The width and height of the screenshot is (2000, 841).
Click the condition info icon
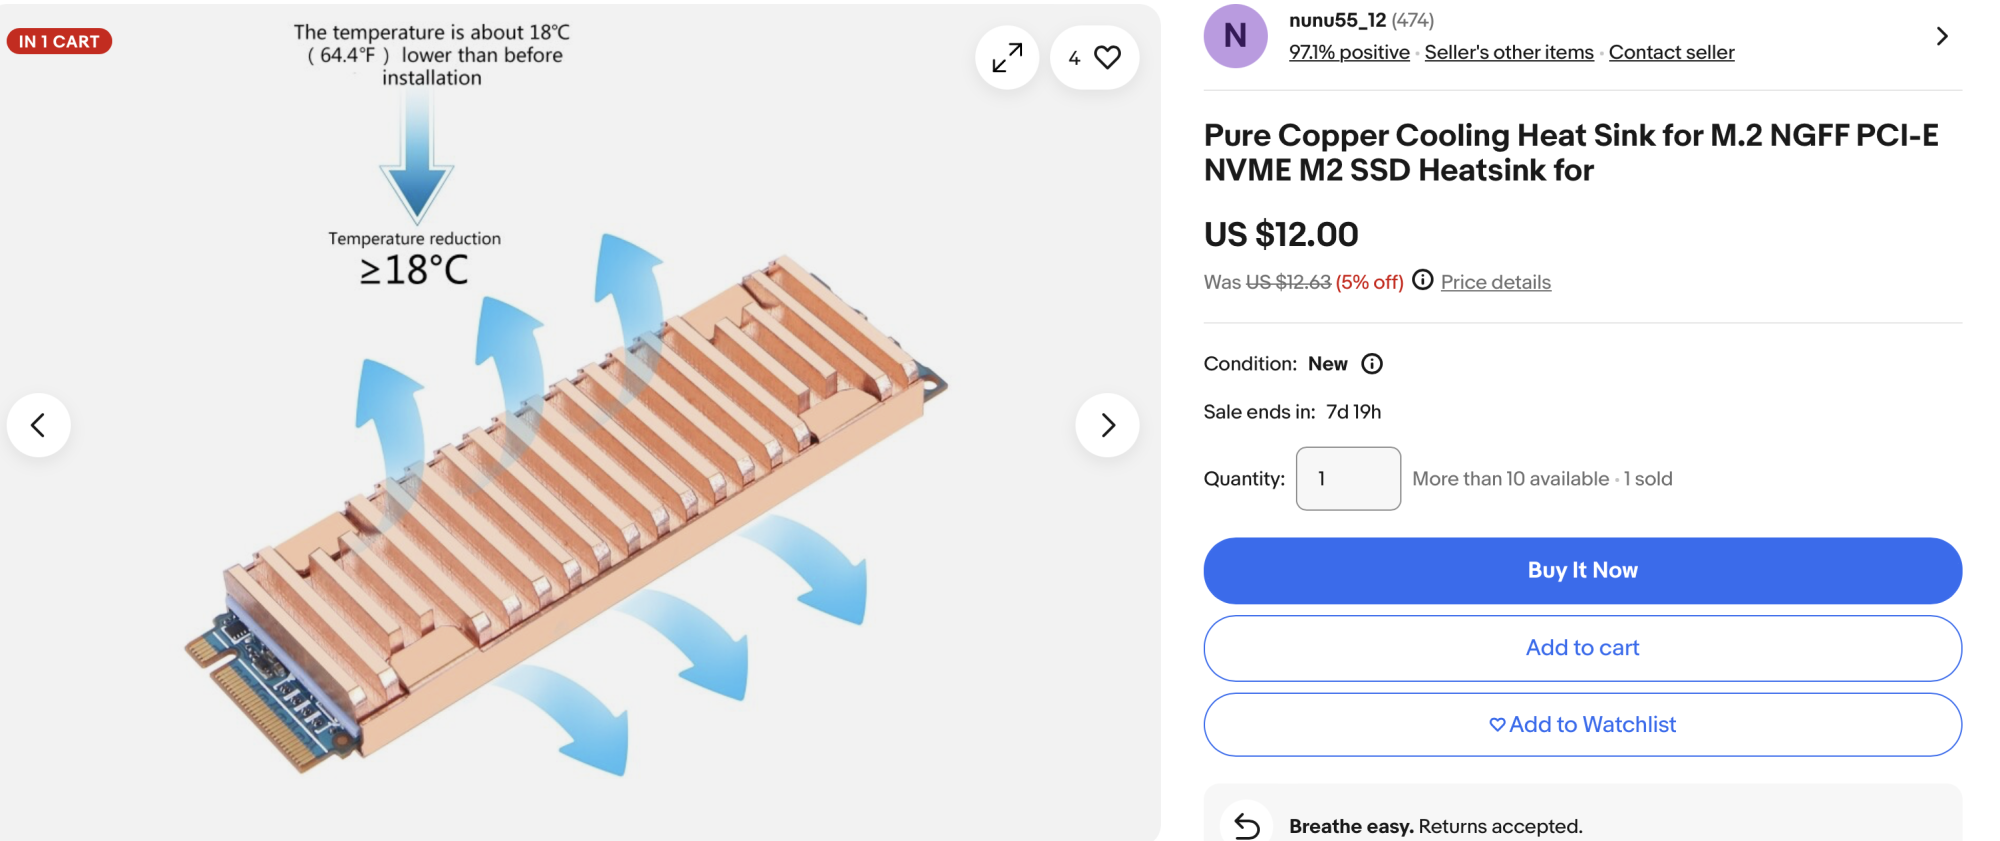(1372, 364)
